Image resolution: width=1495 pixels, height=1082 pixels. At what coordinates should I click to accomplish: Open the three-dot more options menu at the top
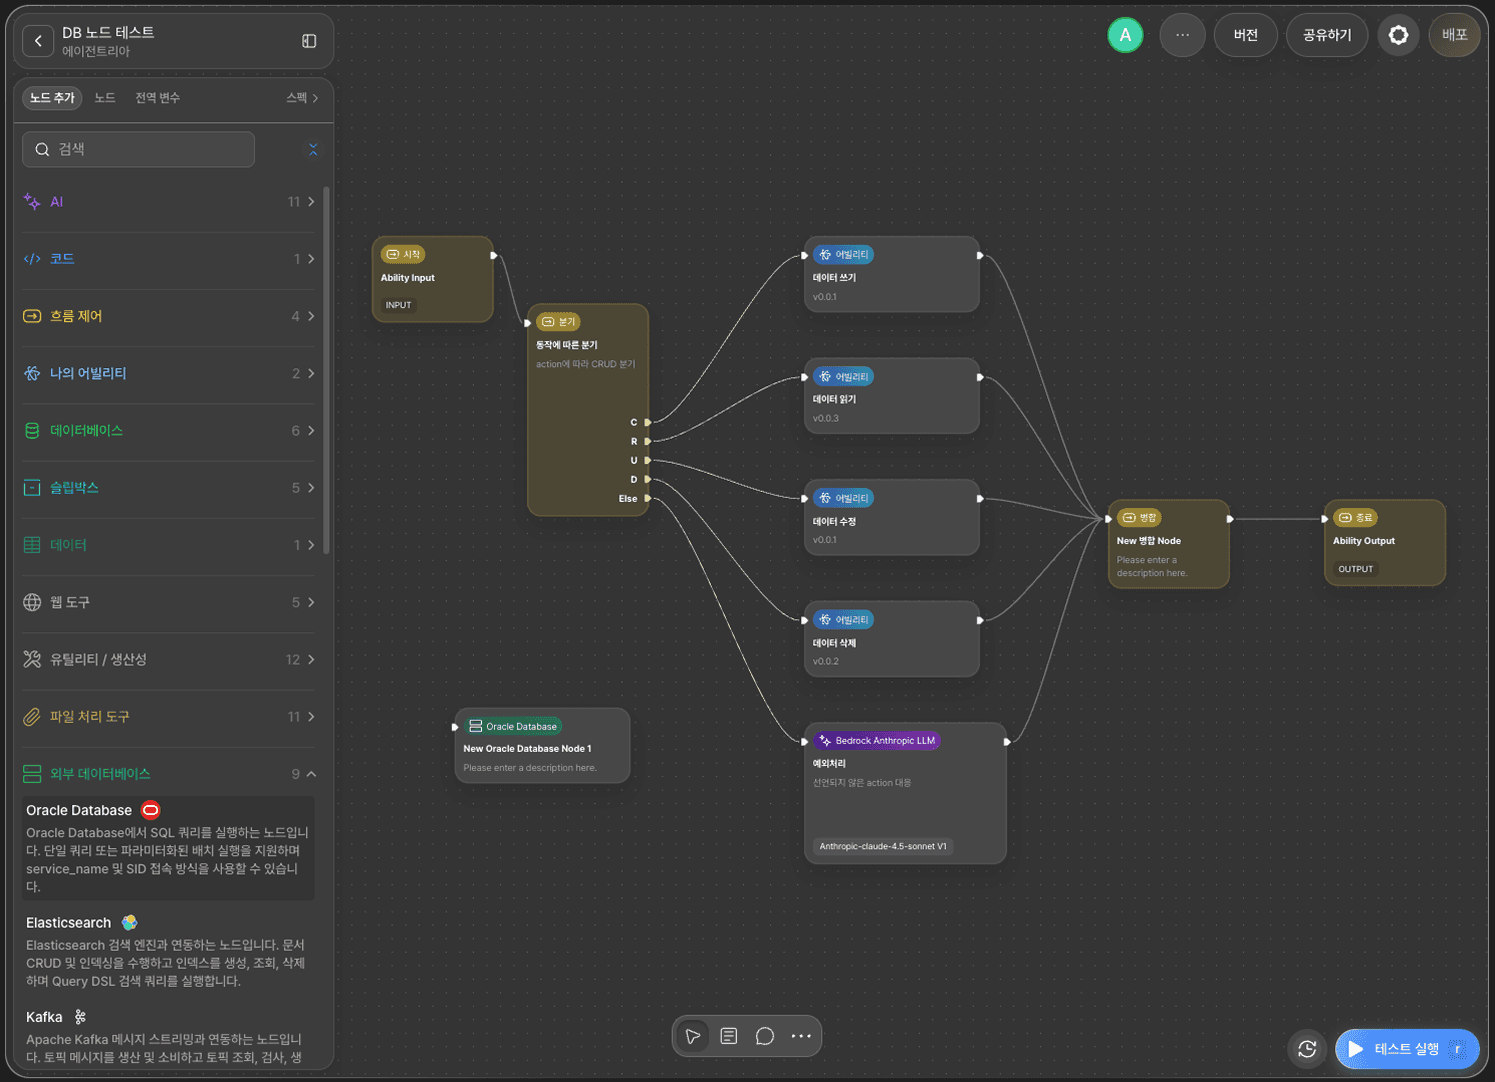point(1182,35)
